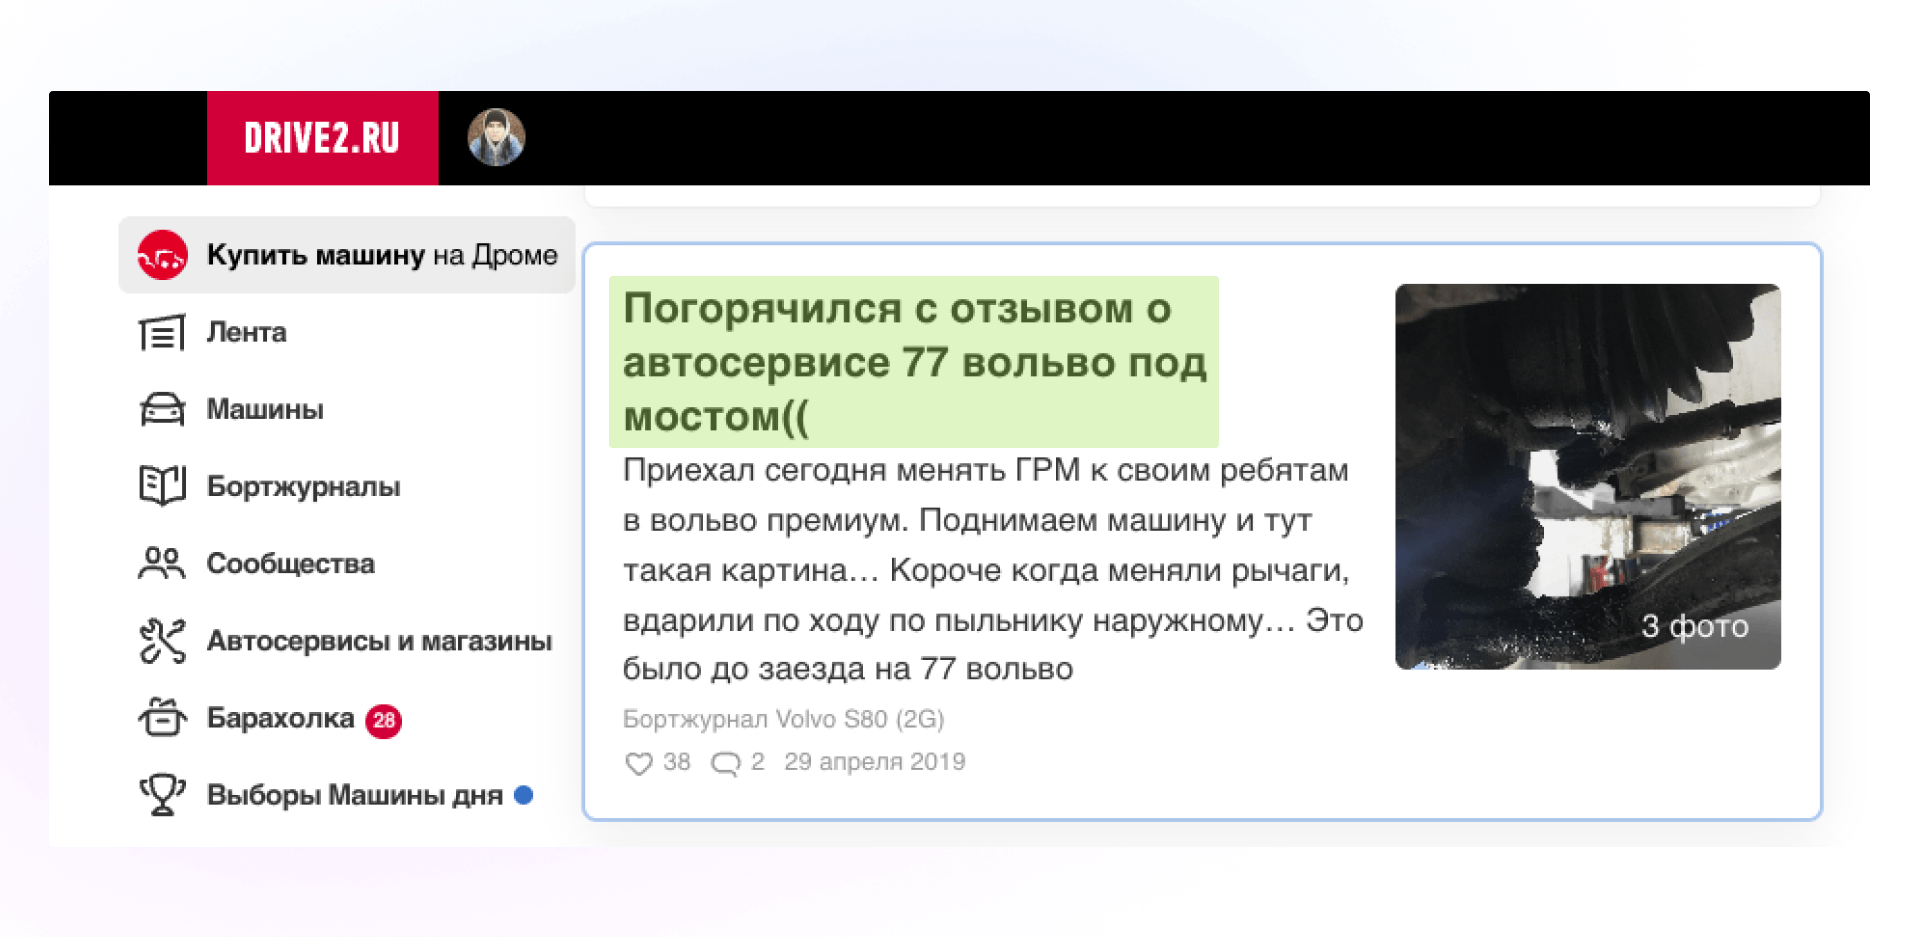Open the Сообщества section
The image size is (1920, 937).
[x=290, y=563]
